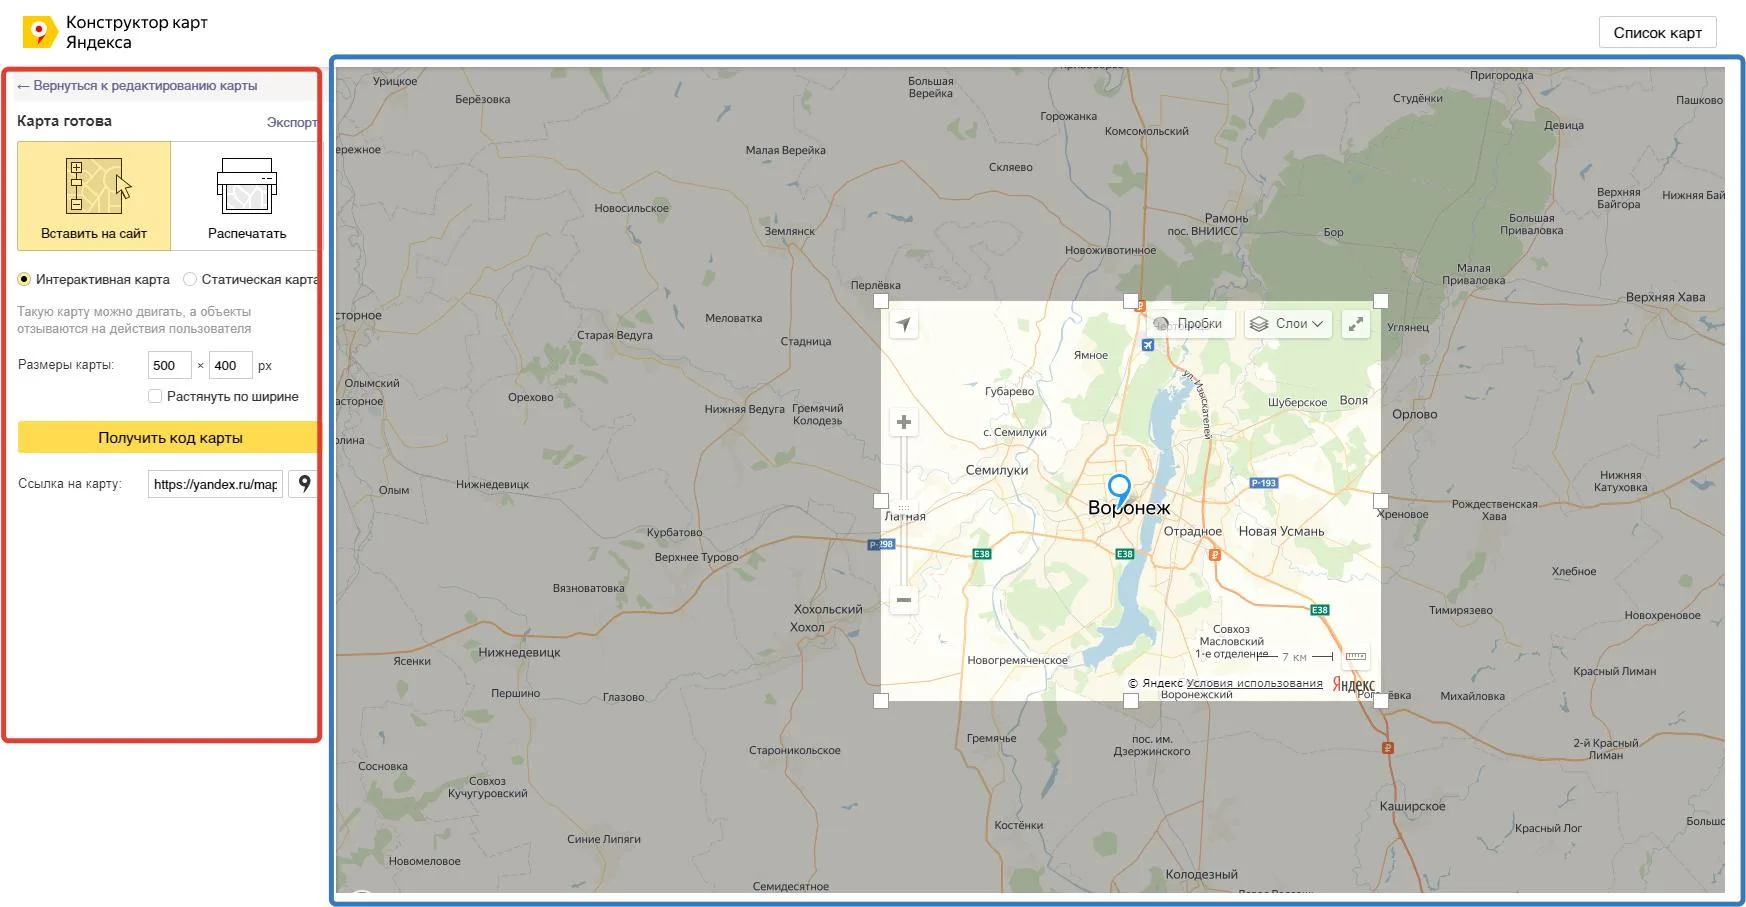The image size is (1746, 907).
Task: Click the top-left resize handle of the map frame
Action: coord(881,301)
